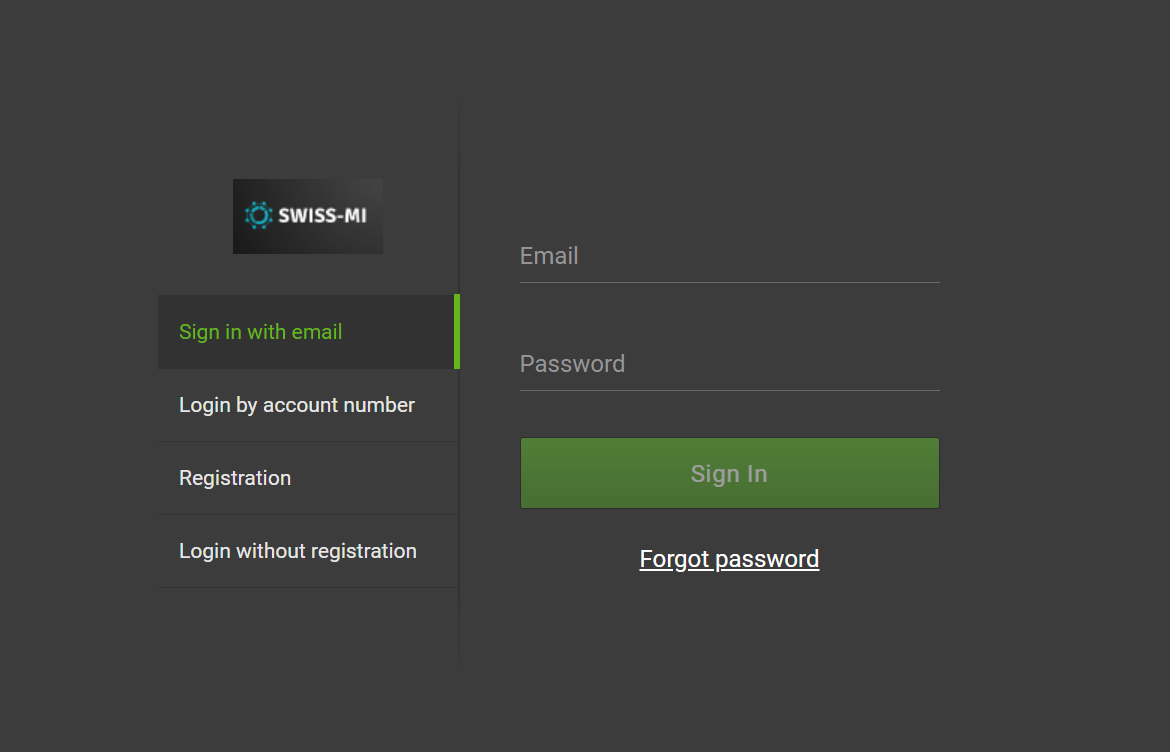Click 'Sign In' label on green button

coord(729,474)
